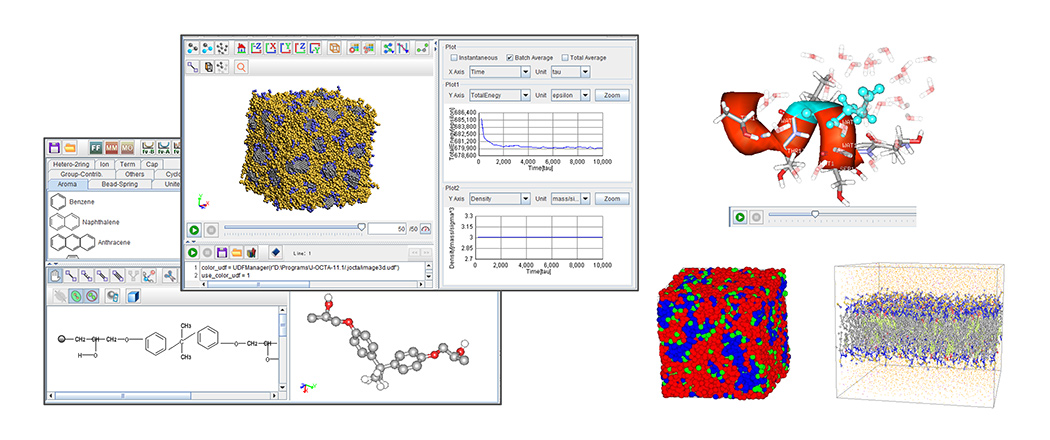Click the home view reset icon
This screenshot has width=1050, height=440.
click(242, 48)
